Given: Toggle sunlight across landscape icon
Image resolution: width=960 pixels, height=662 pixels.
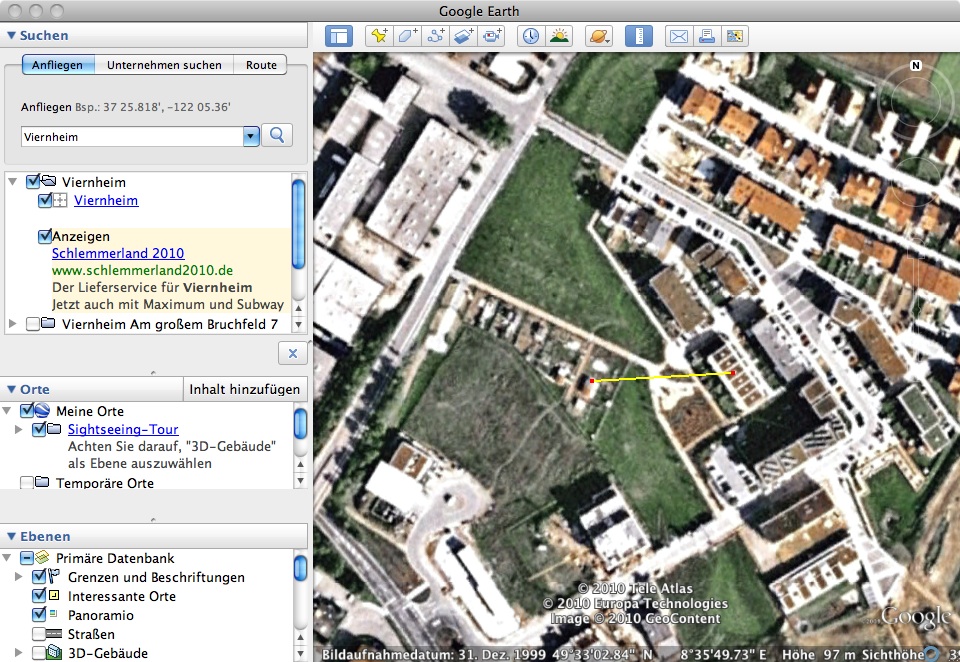Looking at the screenshot, I should [559, 36].
